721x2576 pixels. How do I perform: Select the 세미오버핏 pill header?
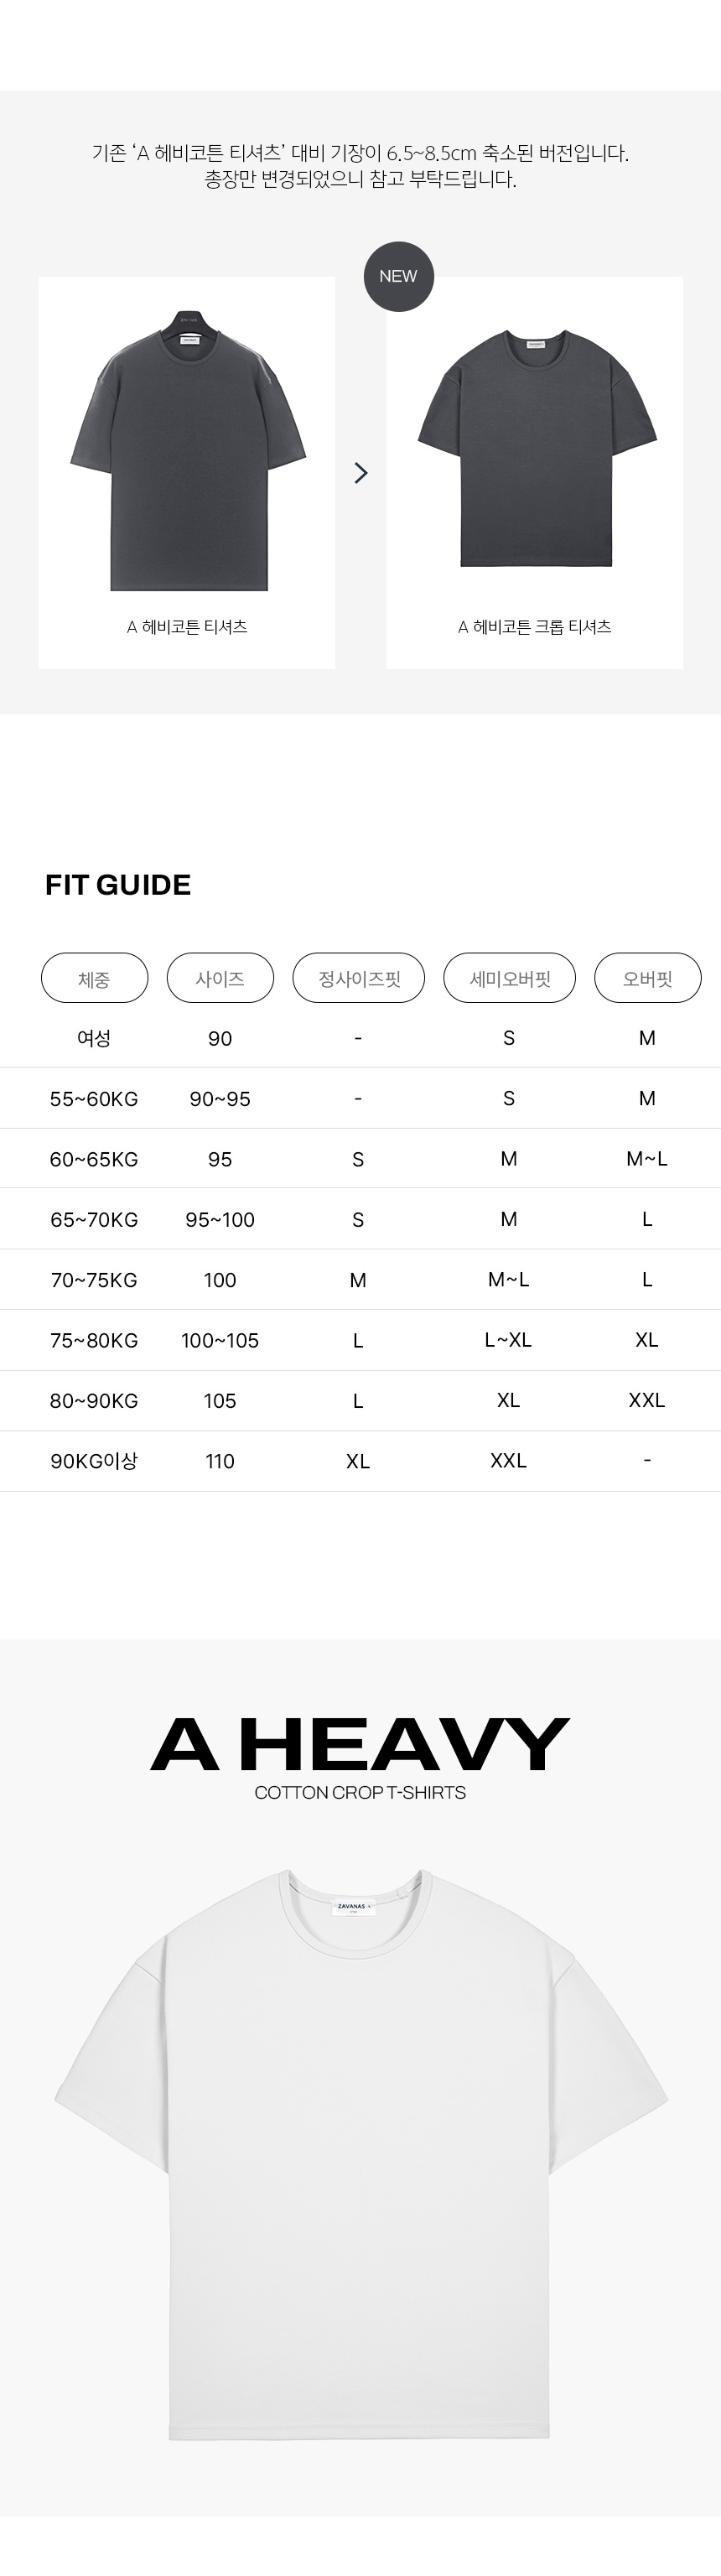(x=510, y=978)
